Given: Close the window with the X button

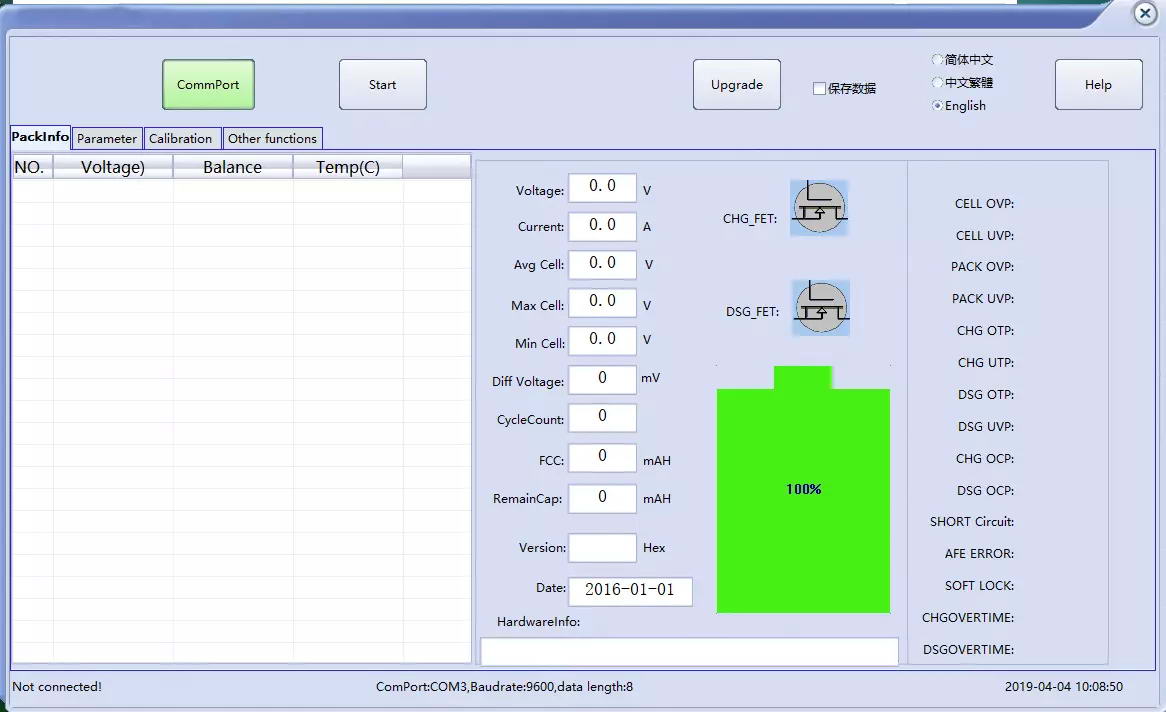Looking at the screenshot, I should coord(1145,13).
